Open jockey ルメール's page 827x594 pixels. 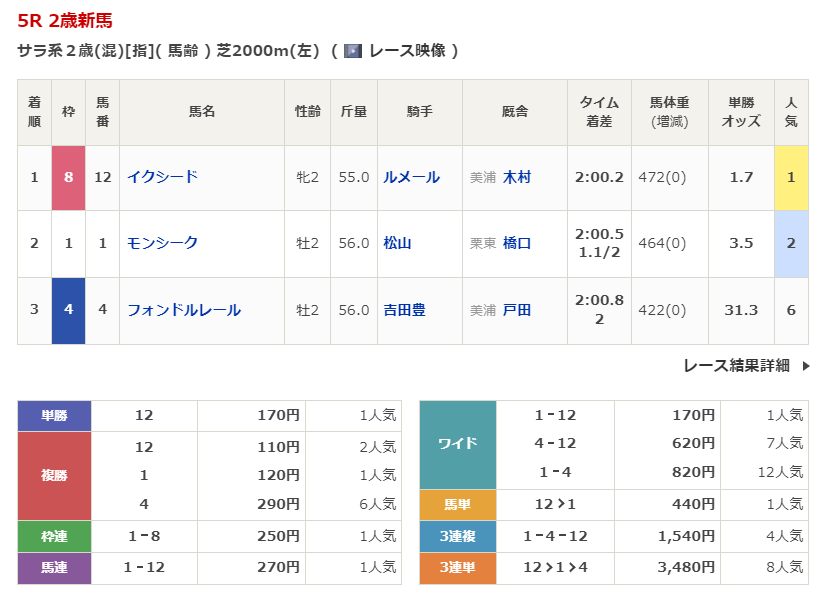point(411,177)
